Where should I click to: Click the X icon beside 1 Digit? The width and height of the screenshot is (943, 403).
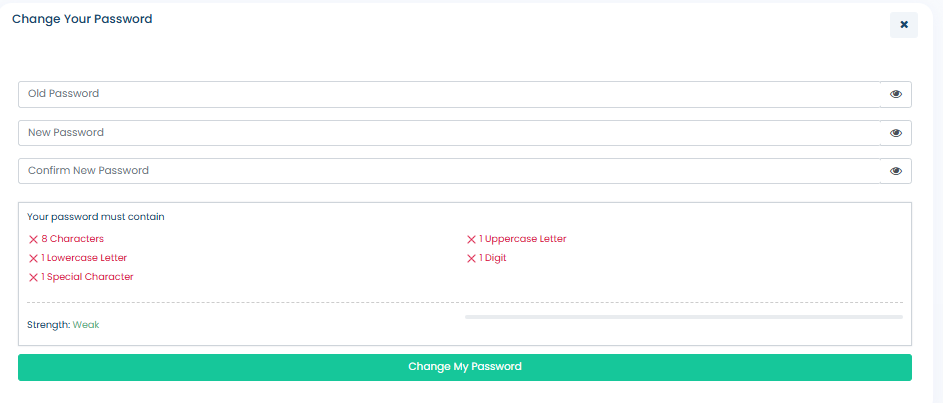coord(471,259)
